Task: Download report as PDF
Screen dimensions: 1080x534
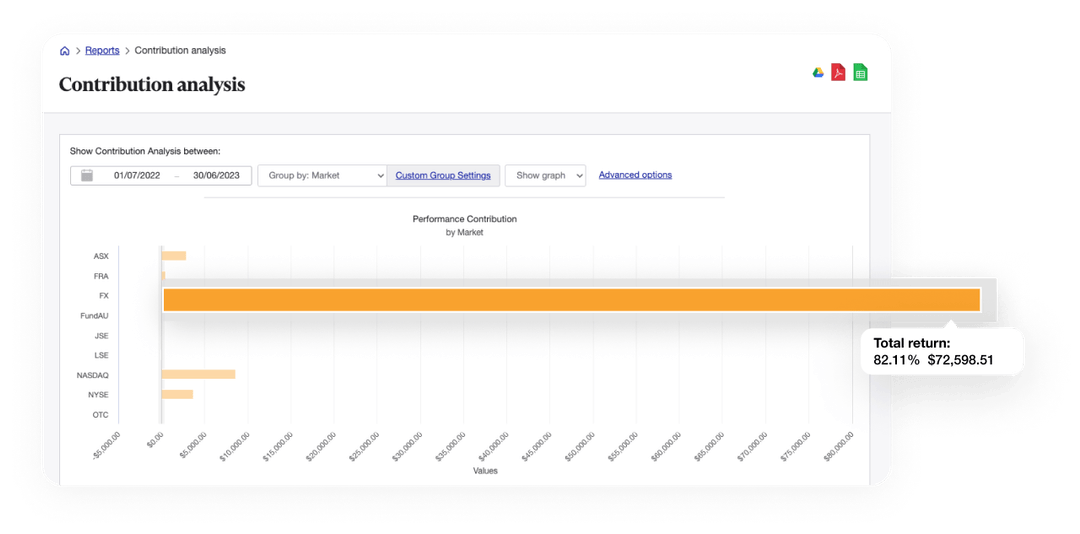Action: click(x=838, y=72)
